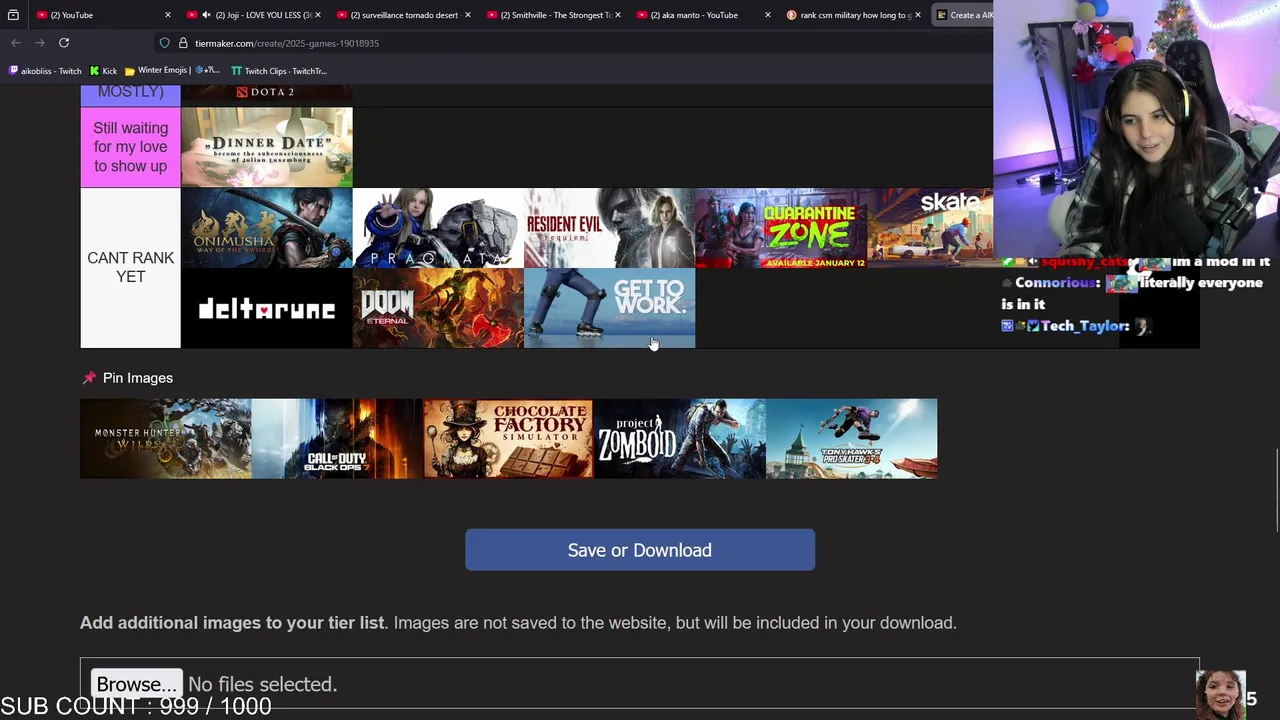The width and height of the screenshot is (1280, 720).
Task: Open the Kick bookmark
Action: click(103, 71)
